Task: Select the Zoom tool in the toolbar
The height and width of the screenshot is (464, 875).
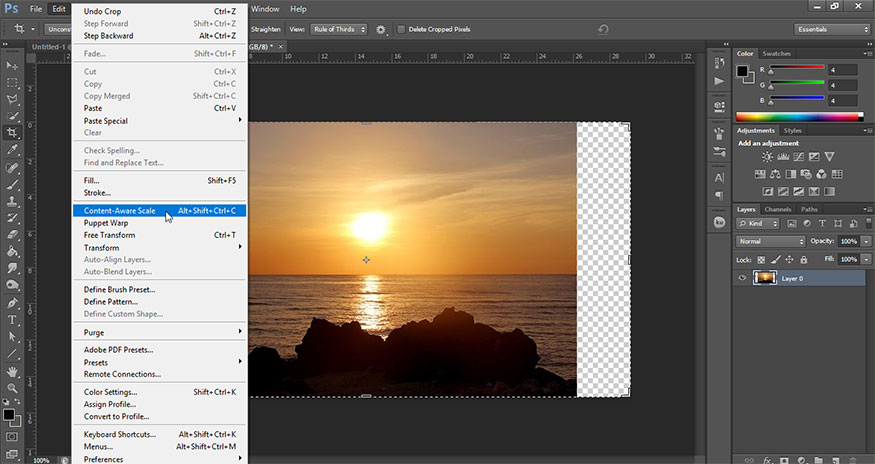Action: coord(13,387)
